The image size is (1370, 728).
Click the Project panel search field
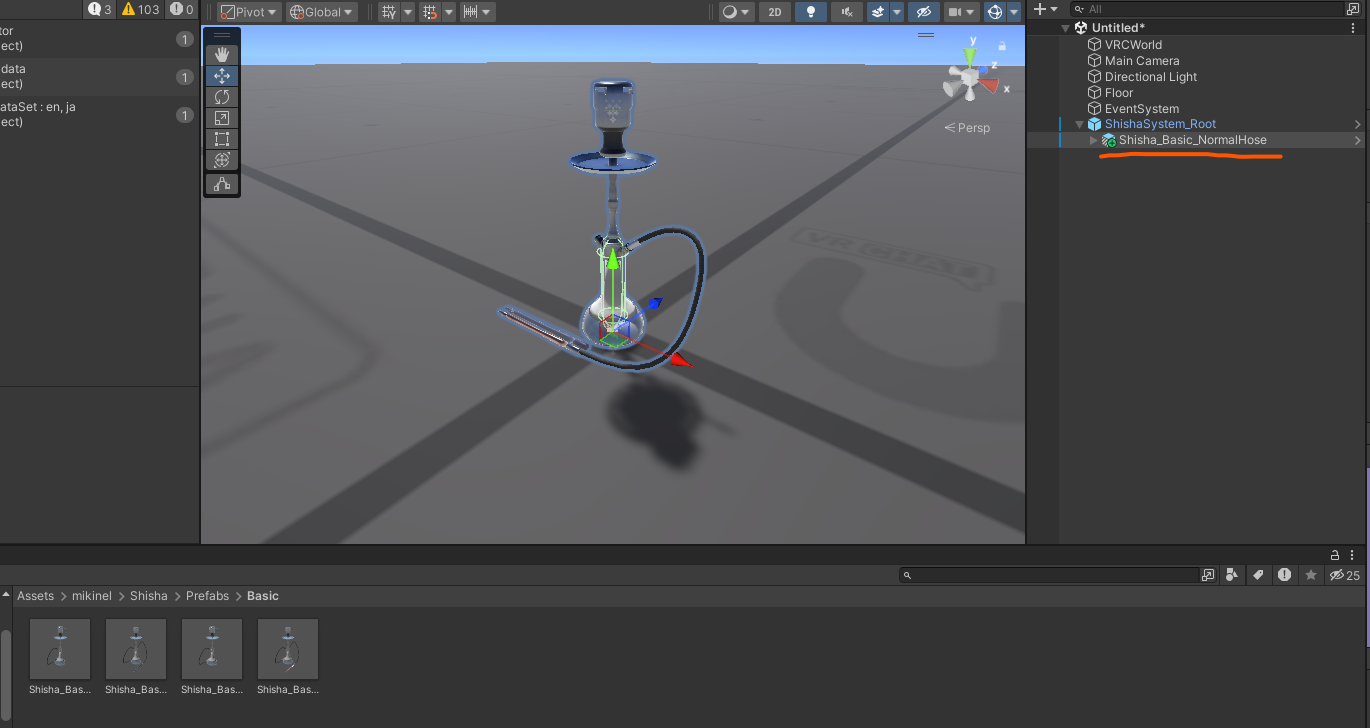coord(1049,575)
